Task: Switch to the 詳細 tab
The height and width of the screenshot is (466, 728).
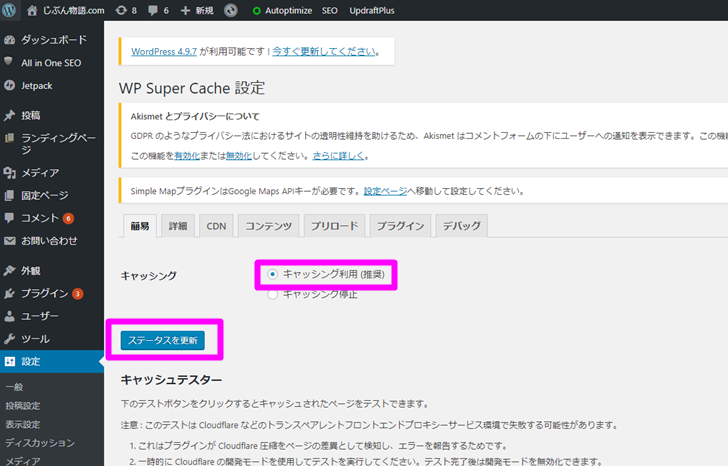Action: point(178,226)
